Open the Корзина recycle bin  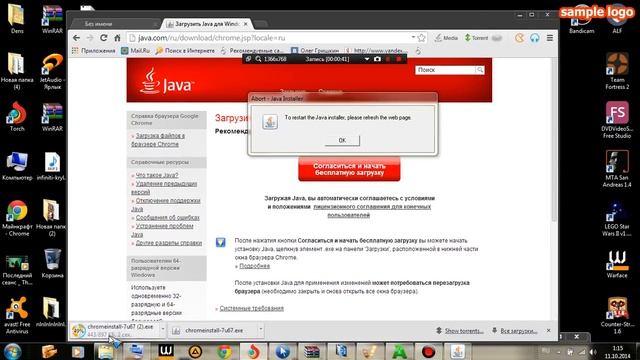click(x=52, y=263)
